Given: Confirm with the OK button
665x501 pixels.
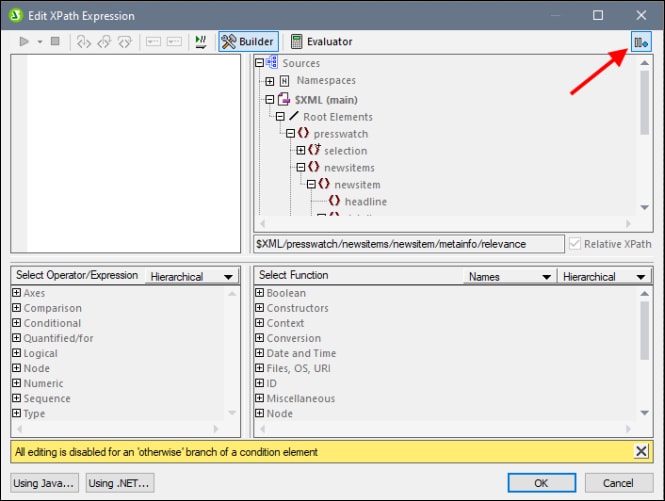Looking at the screenshot, I should pos(542,483).
